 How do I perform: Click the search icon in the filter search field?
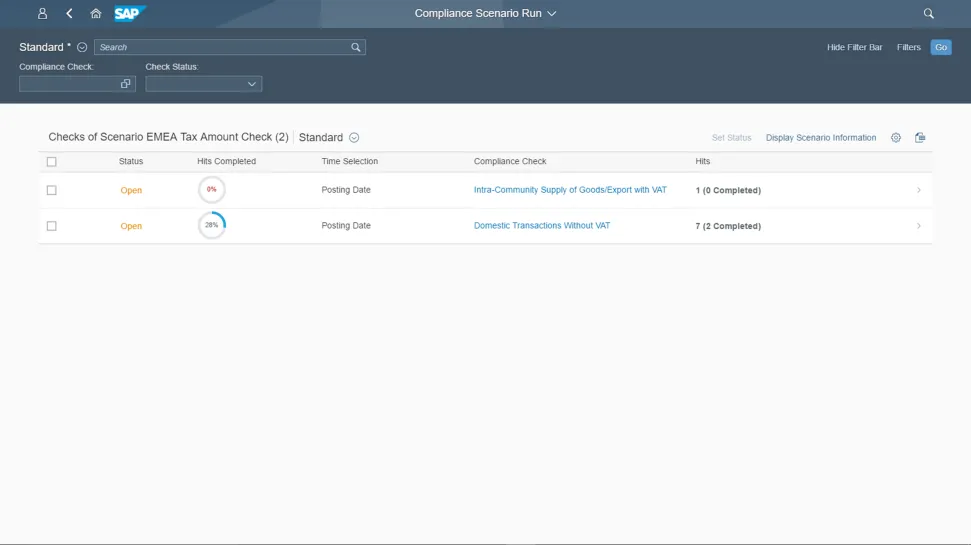(355, 47)
